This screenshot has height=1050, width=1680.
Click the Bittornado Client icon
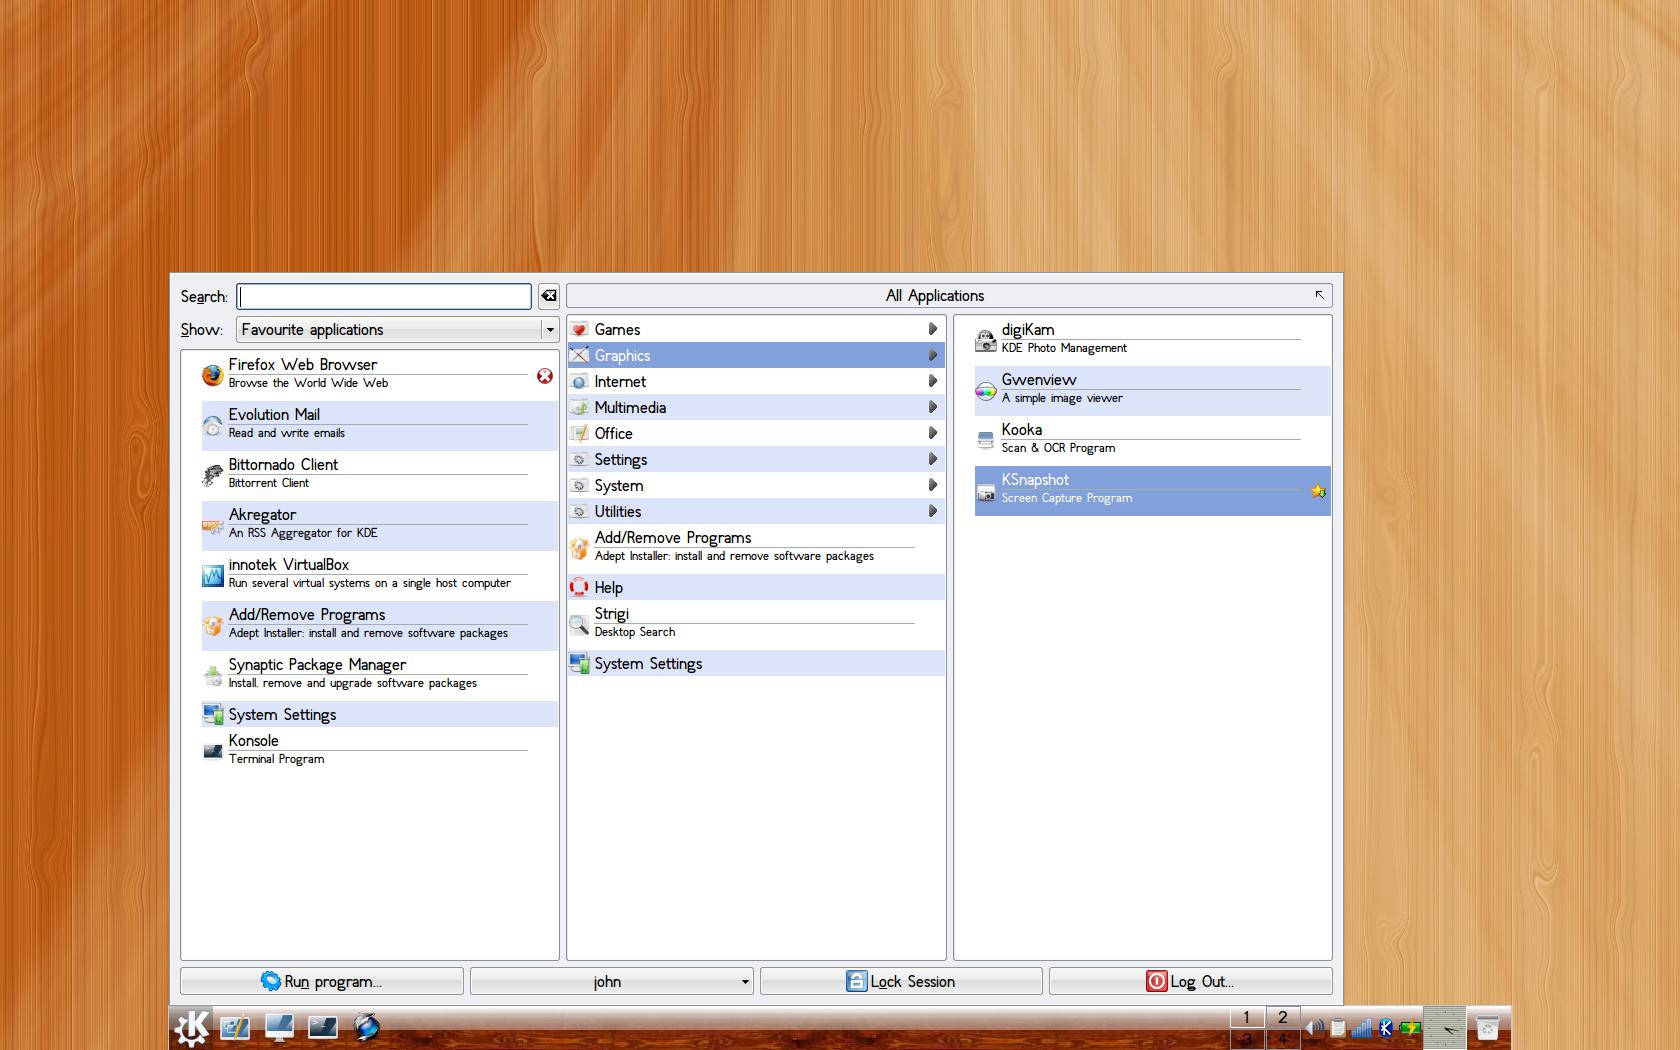tap(213, 475)
